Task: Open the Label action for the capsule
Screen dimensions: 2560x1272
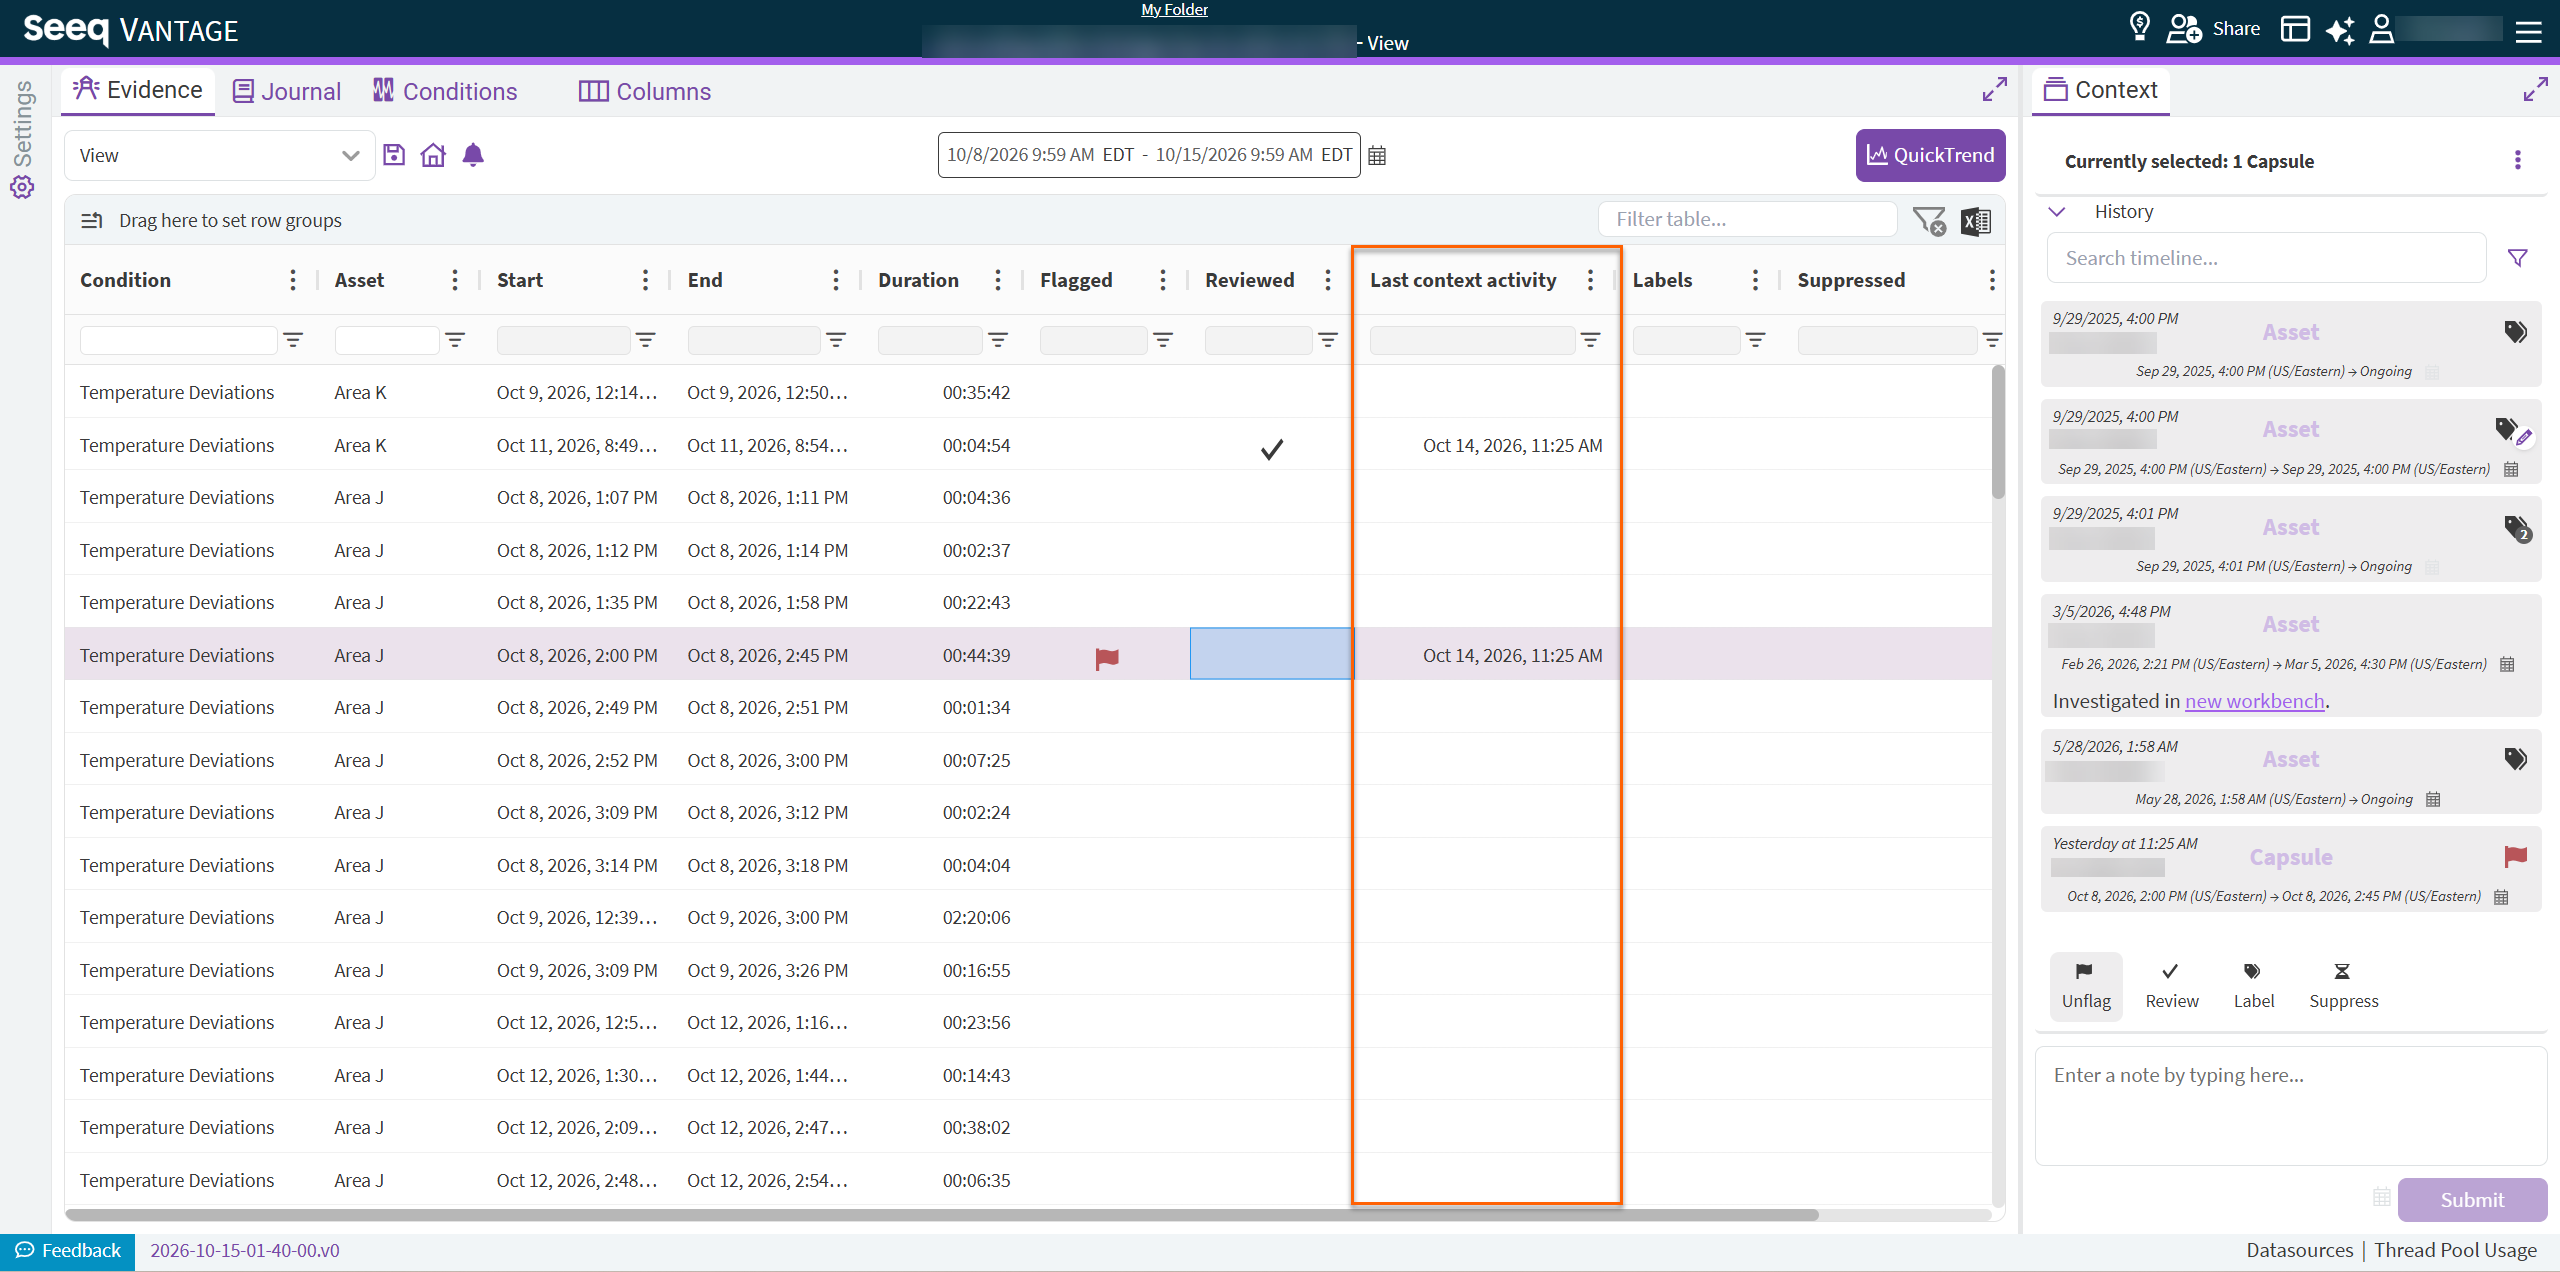Action: click(x=2254, y=986)
